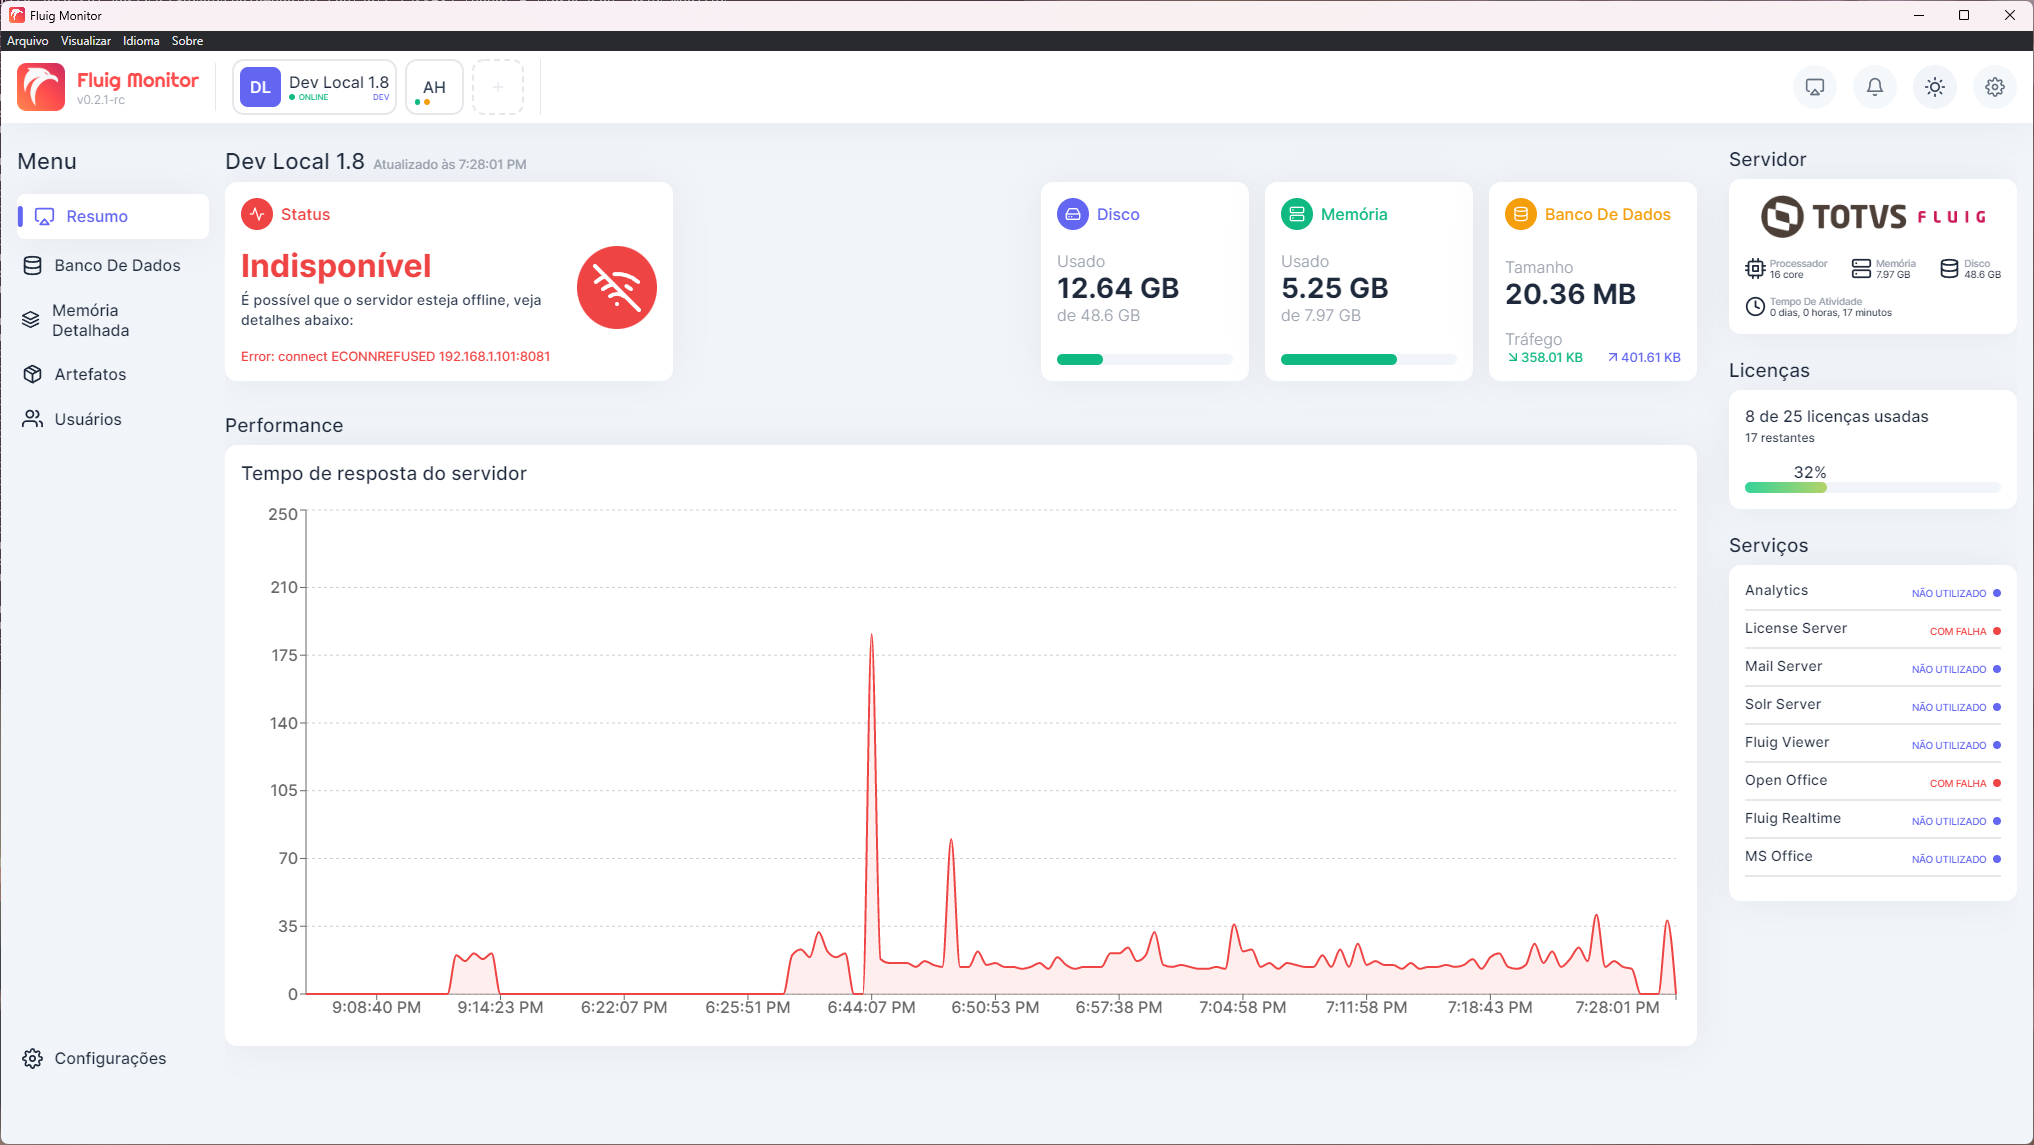2034x1145 pixels.
Task: Click the notifications bell icon
Action: pos(1875,87)
